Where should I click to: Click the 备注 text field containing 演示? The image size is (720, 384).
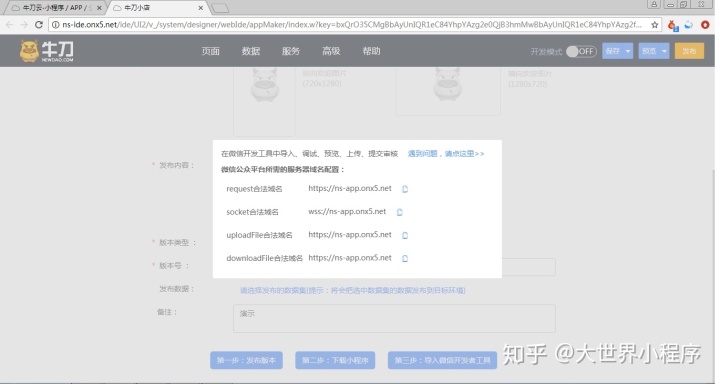(x=394, y=318)
